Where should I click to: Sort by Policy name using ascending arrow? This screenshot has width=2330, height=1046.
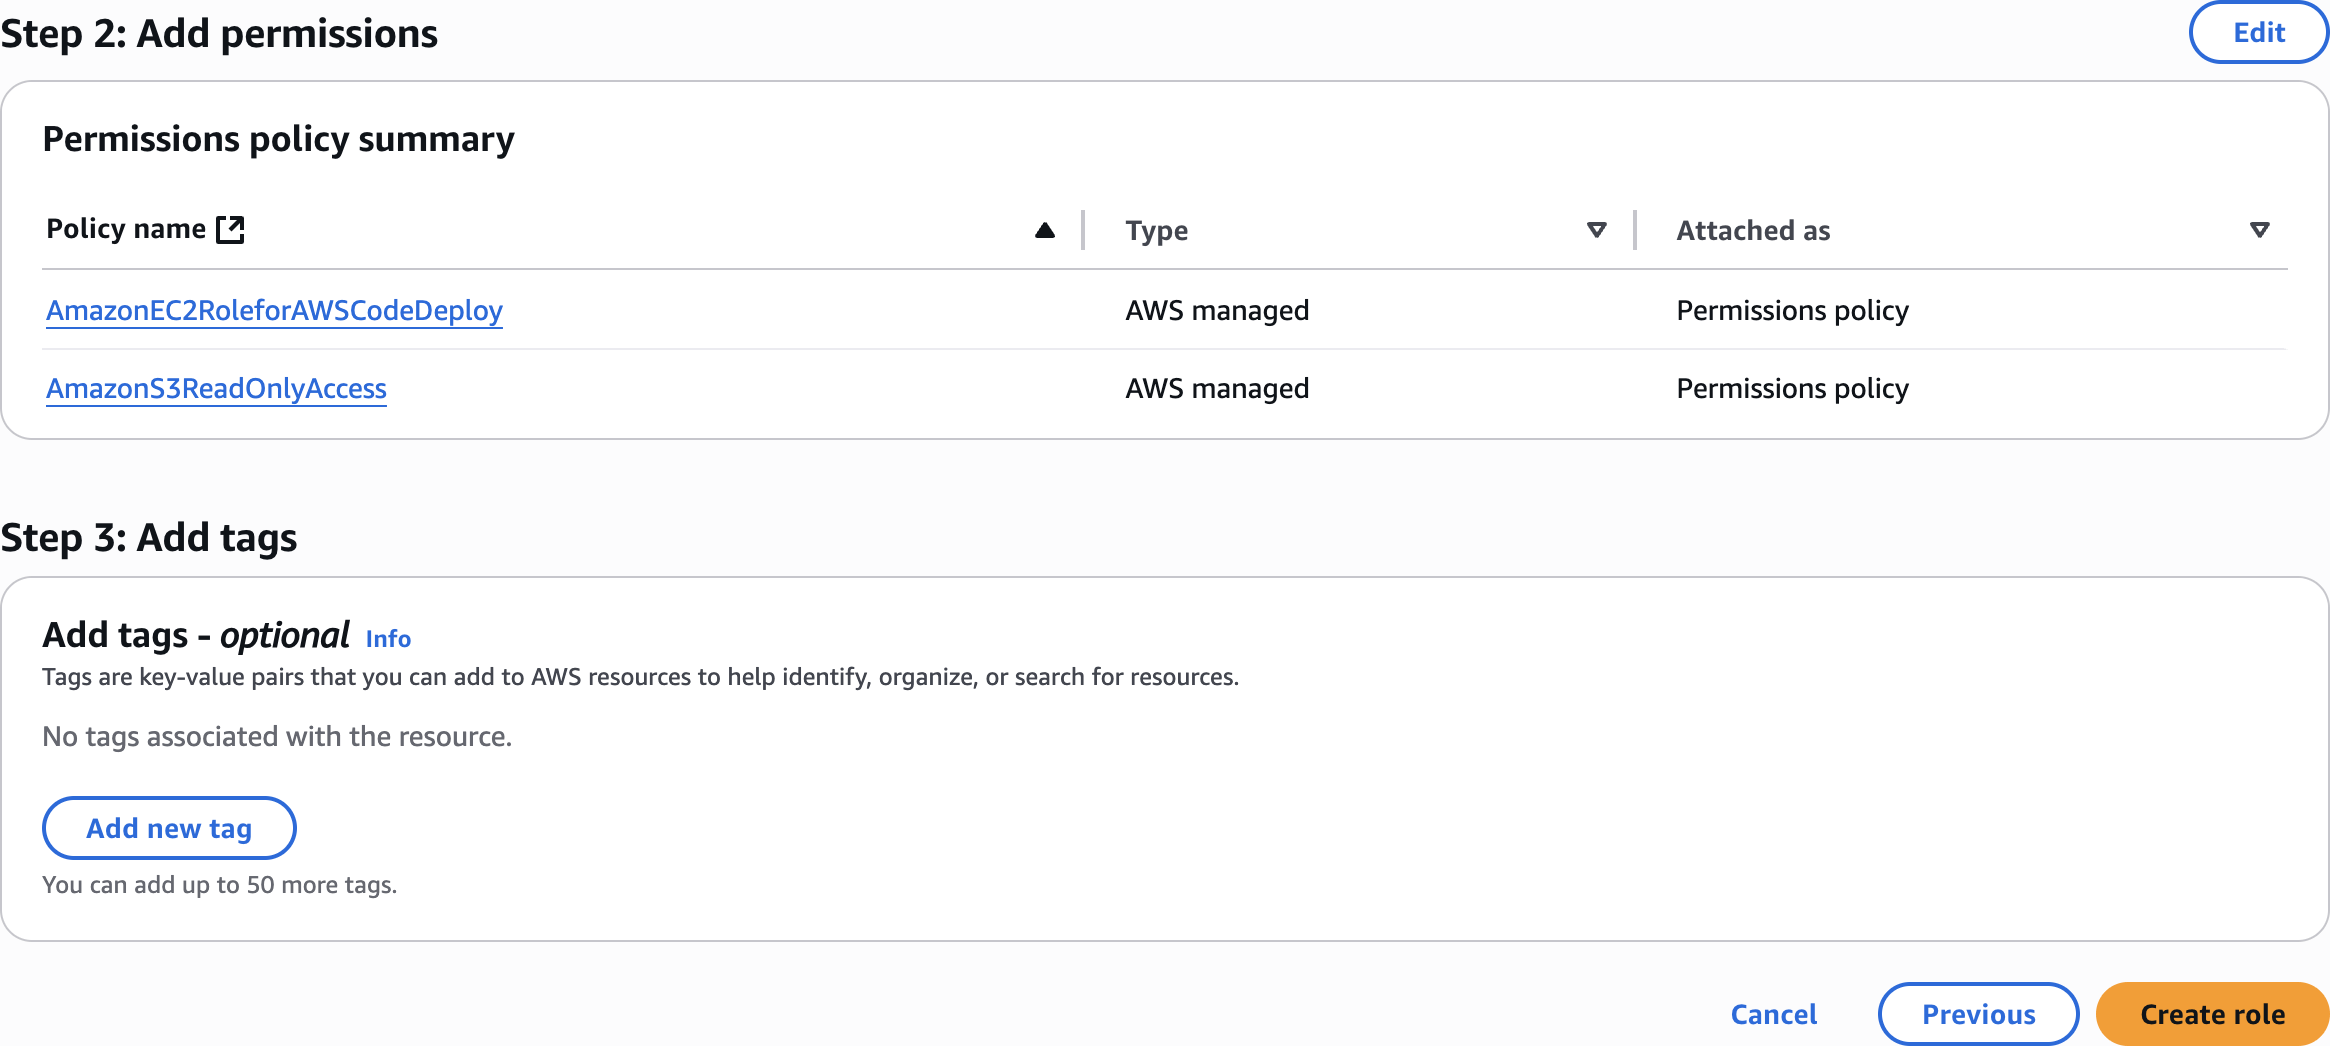[1044, 230]
